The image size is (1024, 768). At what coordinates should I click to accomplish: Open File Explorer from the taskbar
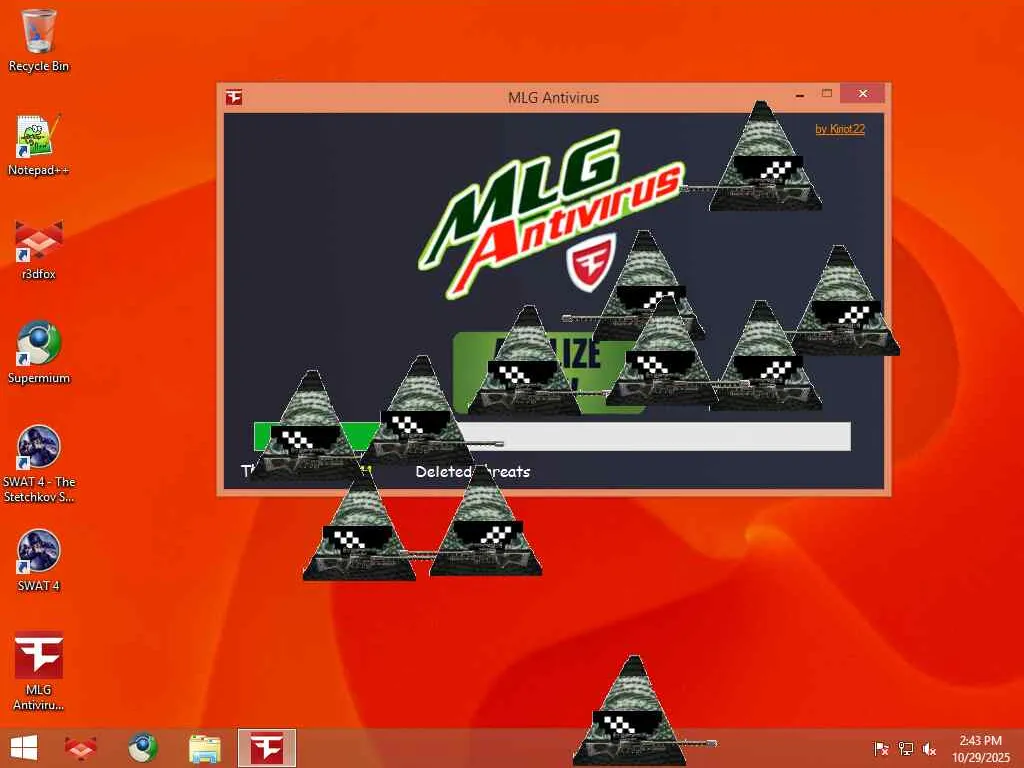(x=204, y=748)
